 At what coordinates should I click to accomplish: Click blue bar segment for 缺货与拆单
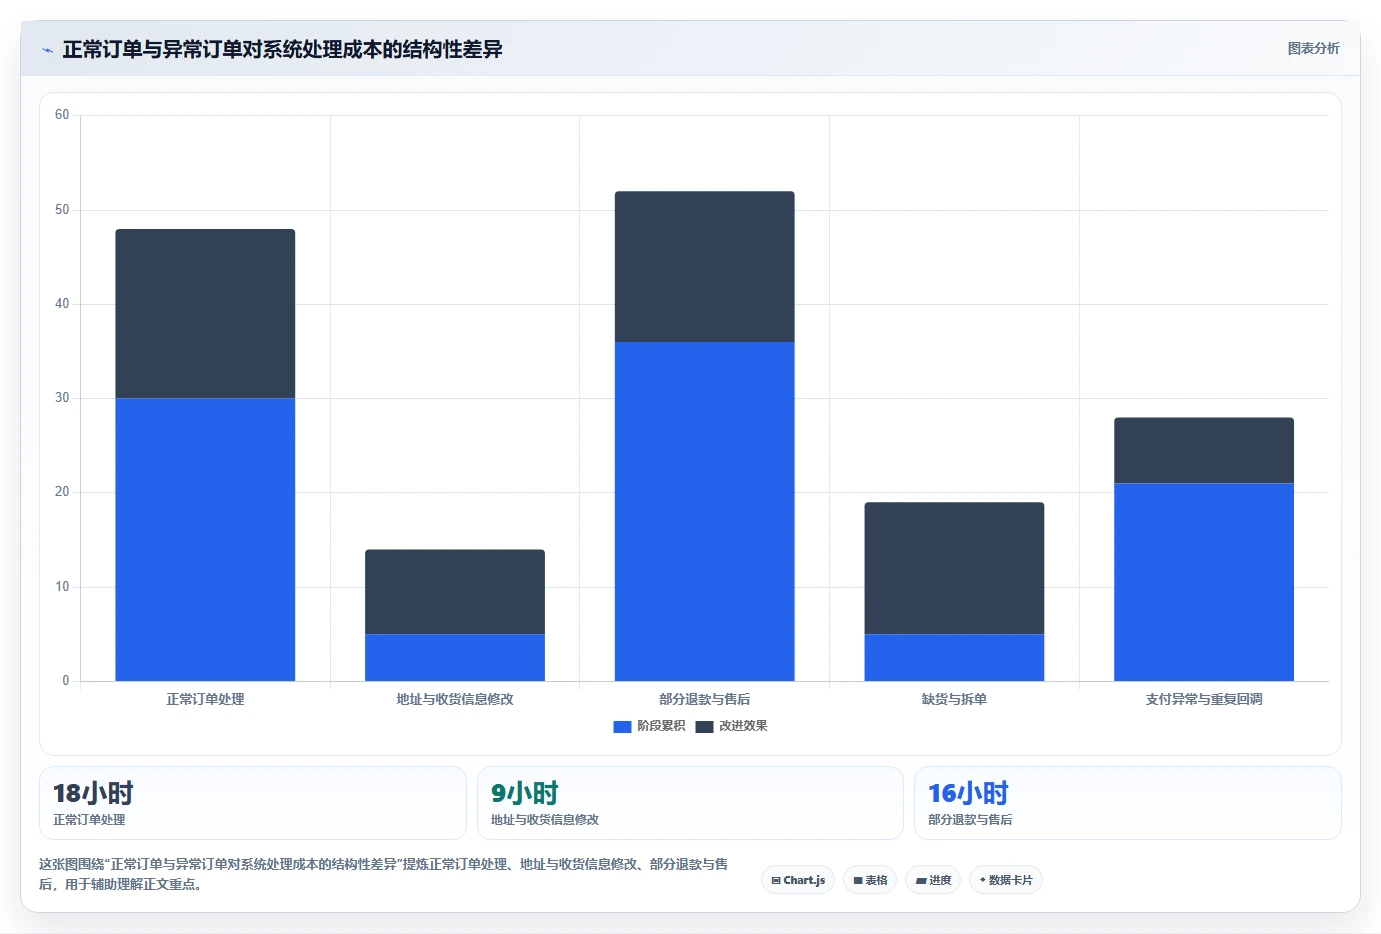point(954,658)
